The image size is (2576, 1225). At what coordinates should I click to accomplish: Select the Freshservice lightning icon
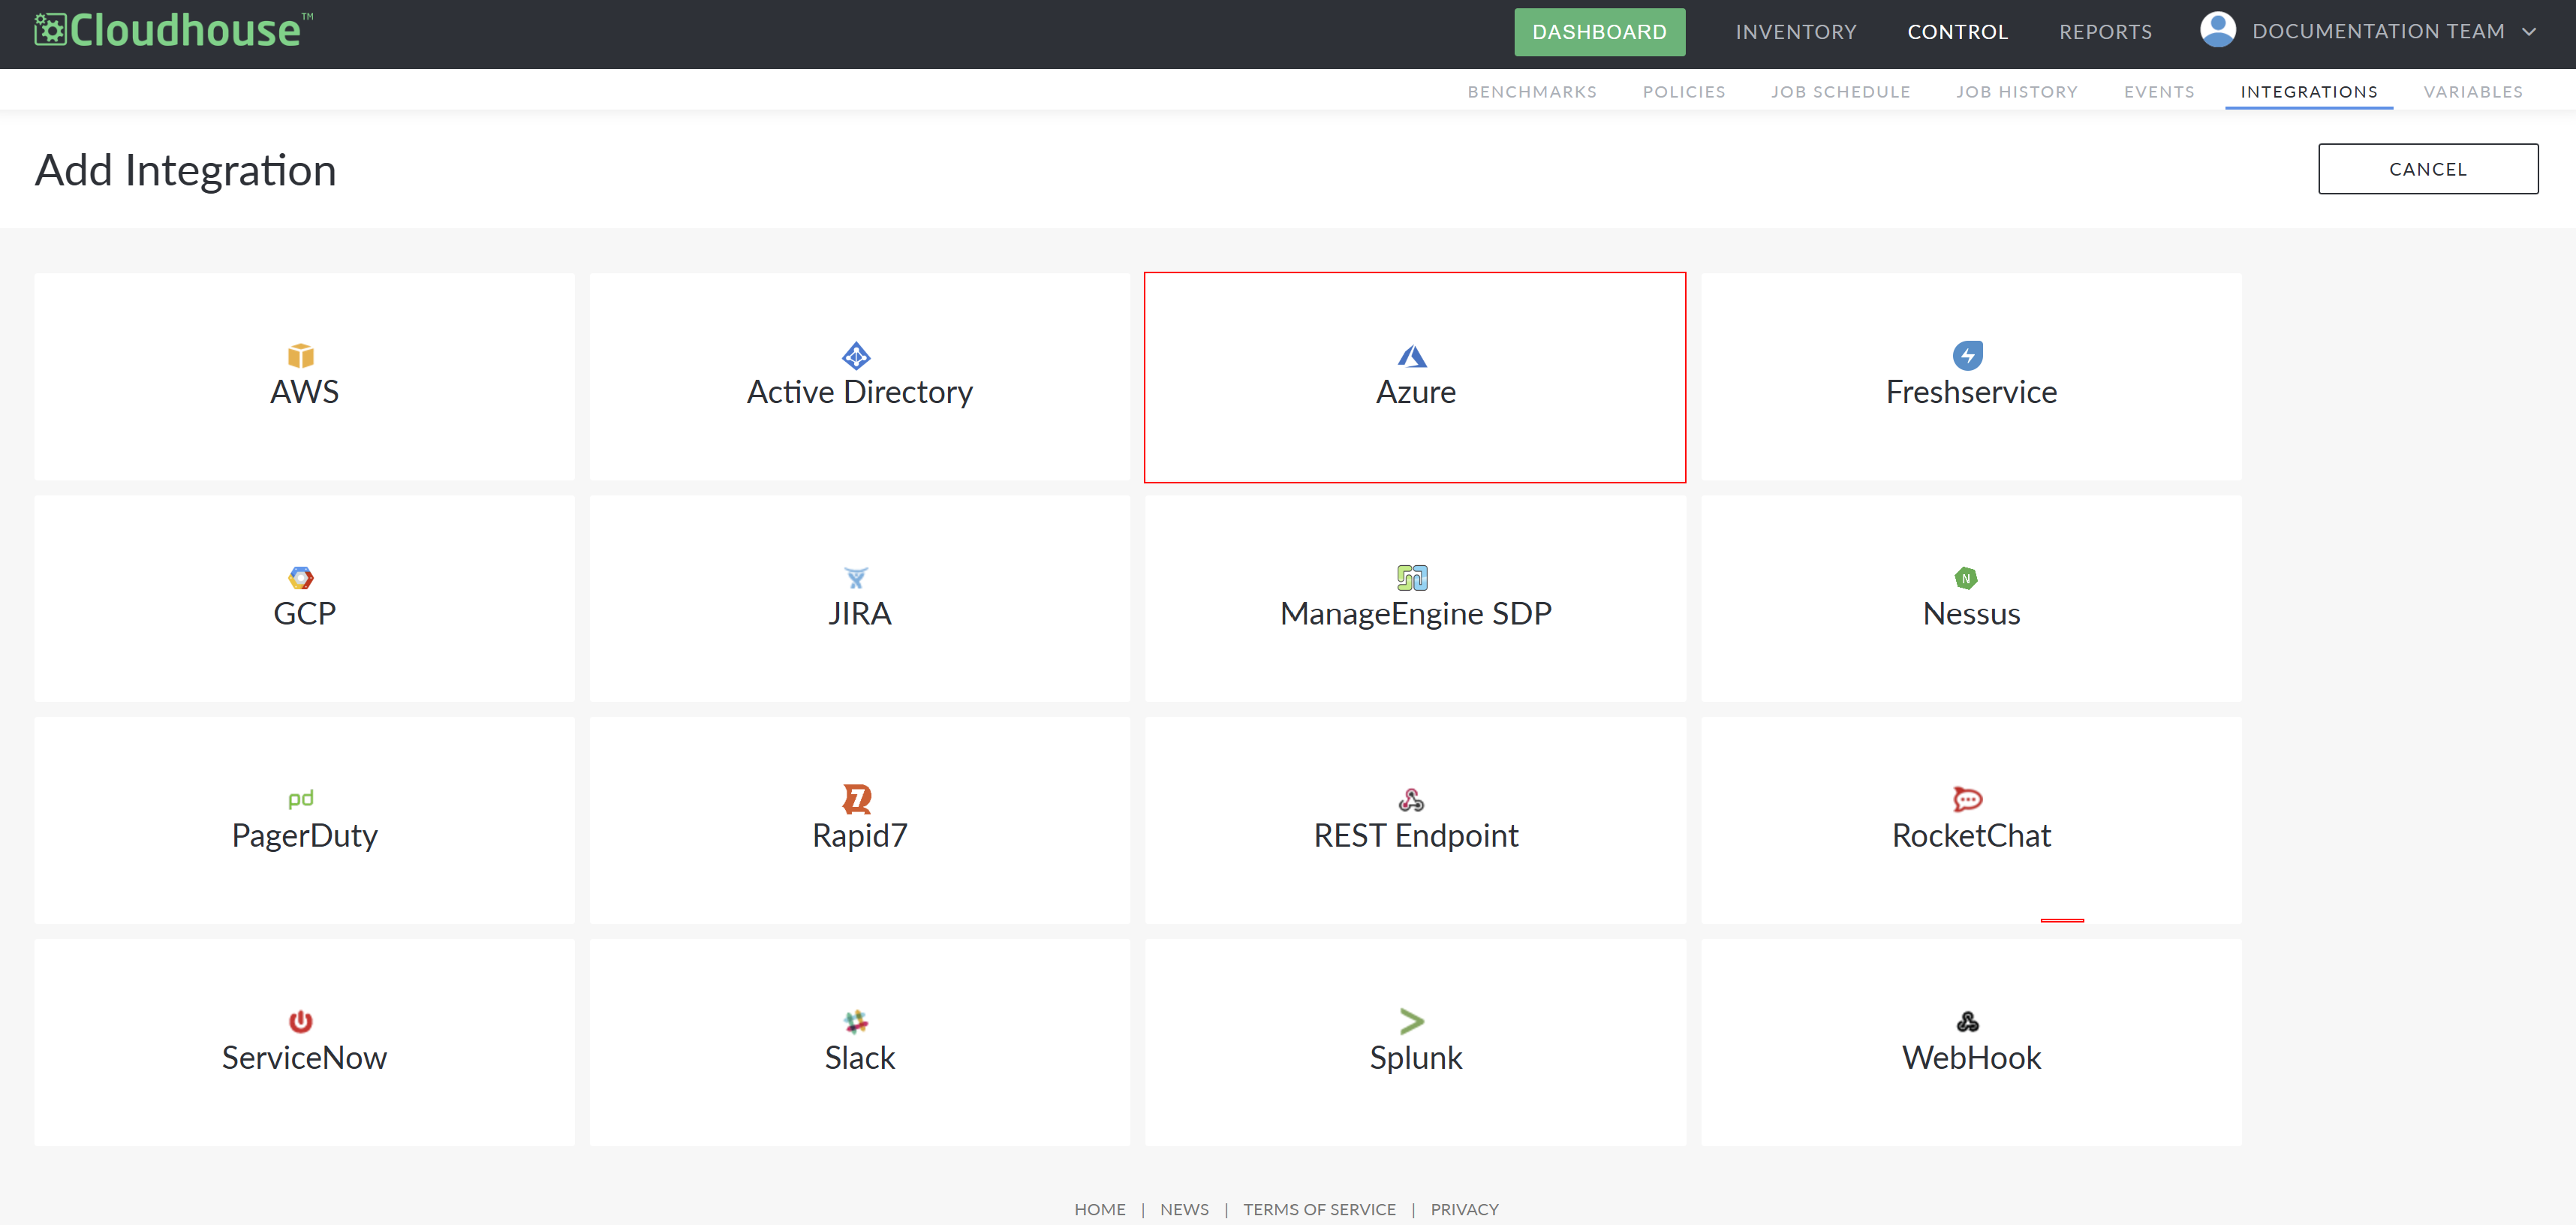(1968, 356)
